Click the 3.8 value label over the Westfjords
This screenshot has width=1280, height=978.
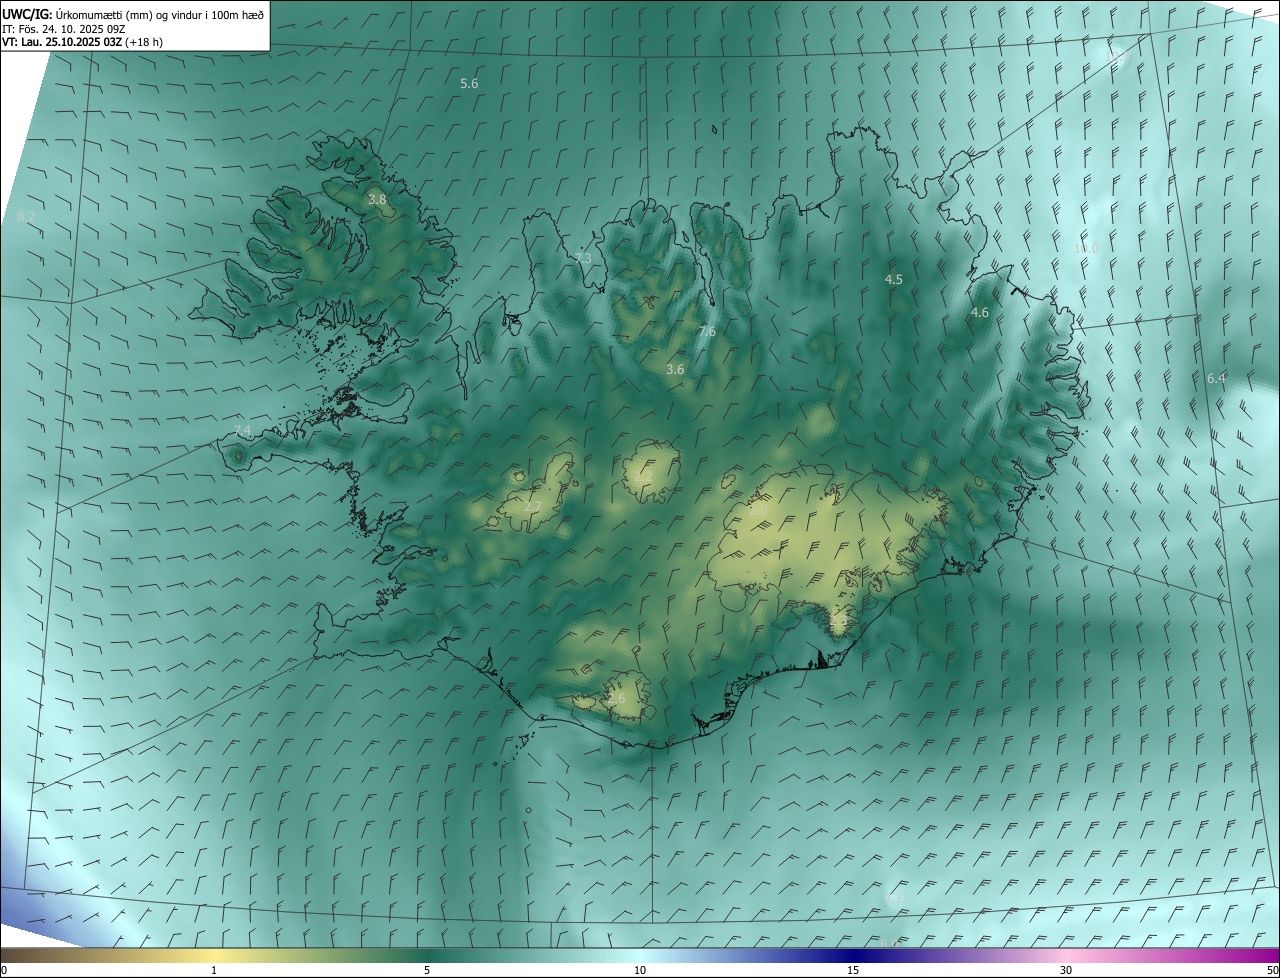(377, 200)
